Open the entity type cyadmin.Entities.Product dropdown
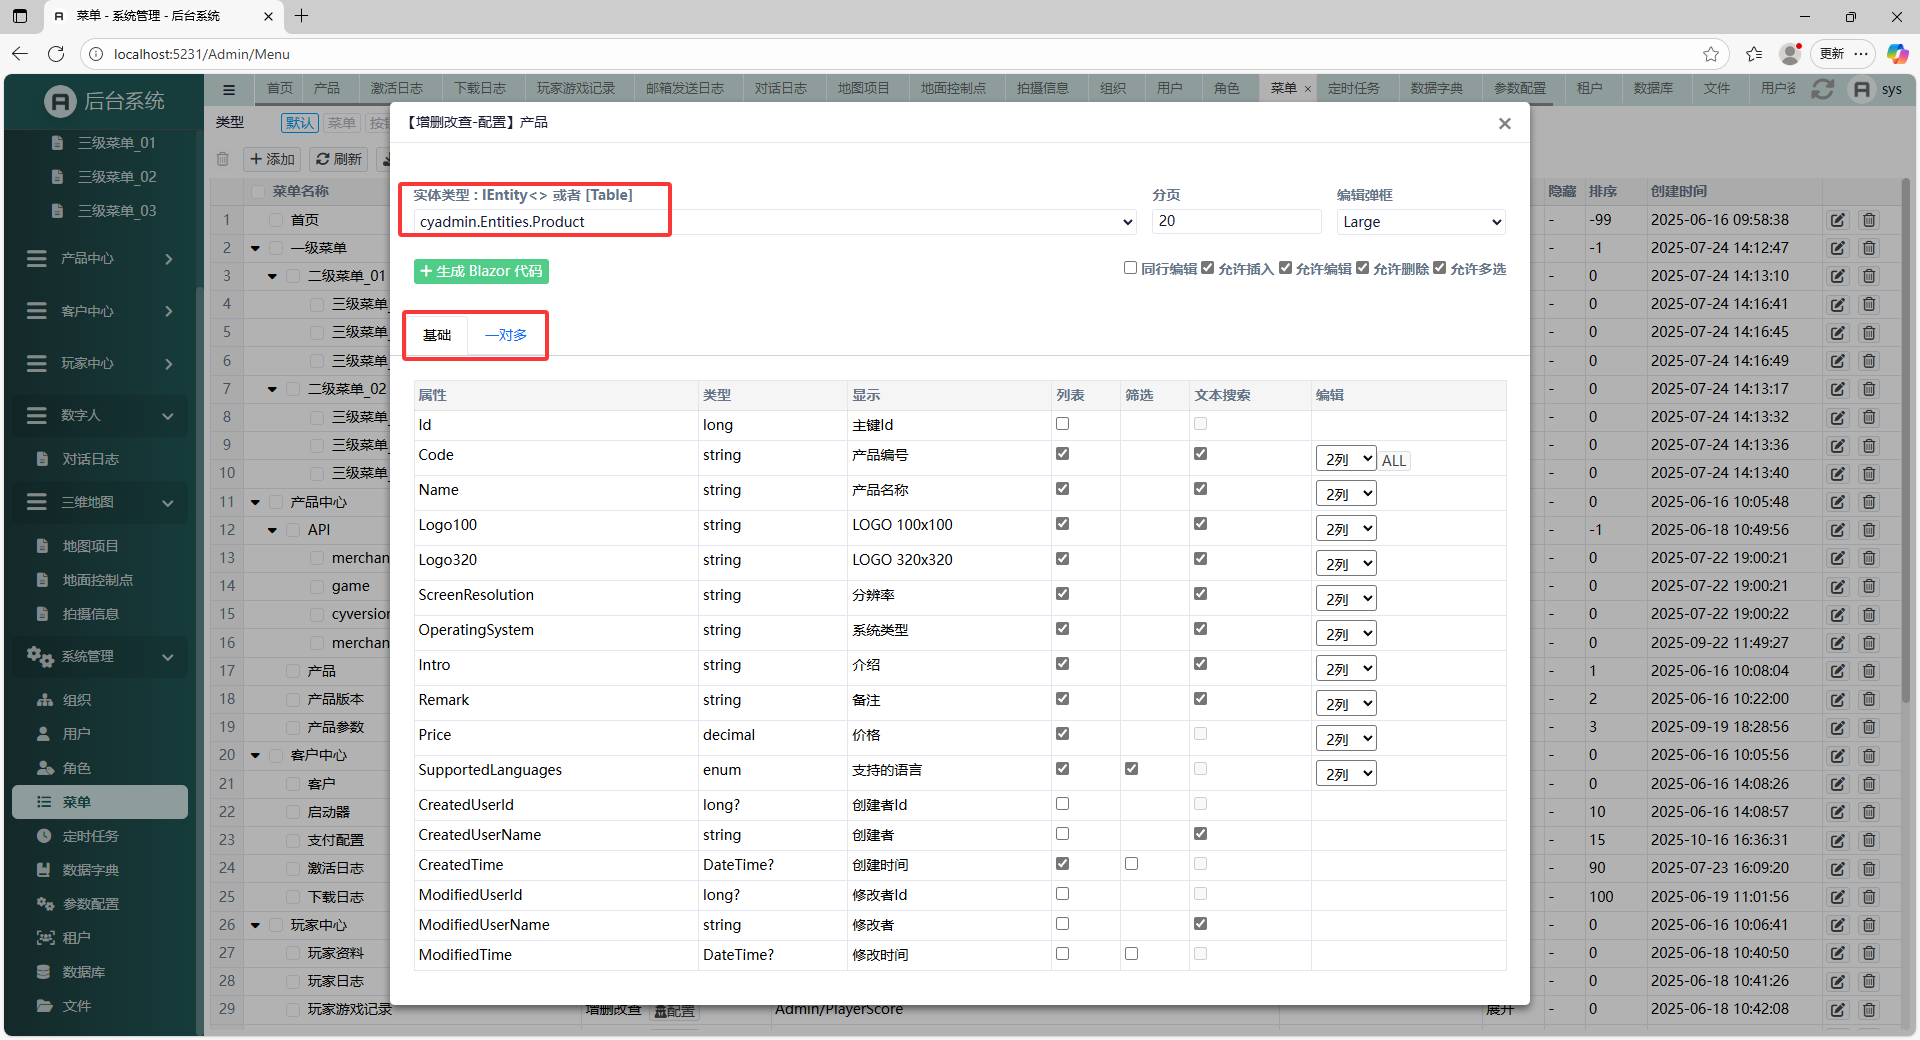 (x=775, y=222)
